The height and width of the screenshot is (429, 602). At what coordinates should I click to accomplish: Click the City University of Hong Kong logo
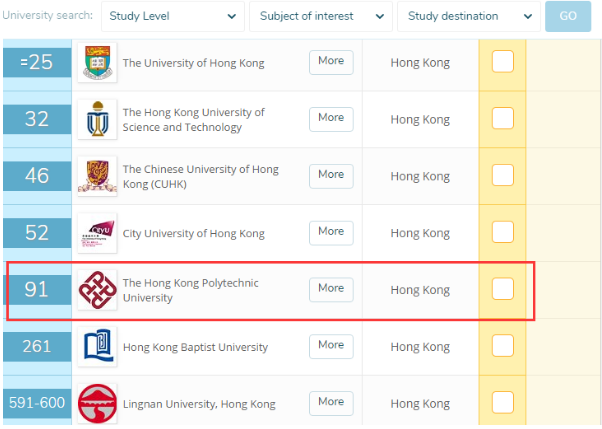click(x=97, y=232)
